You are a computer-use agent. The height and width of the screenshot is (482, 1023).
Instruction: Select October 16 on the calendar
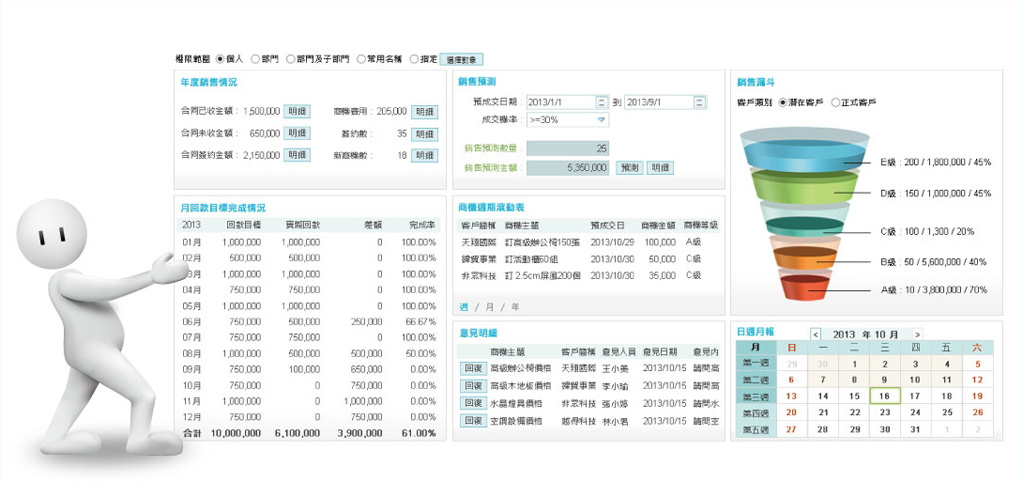(884, 396)
